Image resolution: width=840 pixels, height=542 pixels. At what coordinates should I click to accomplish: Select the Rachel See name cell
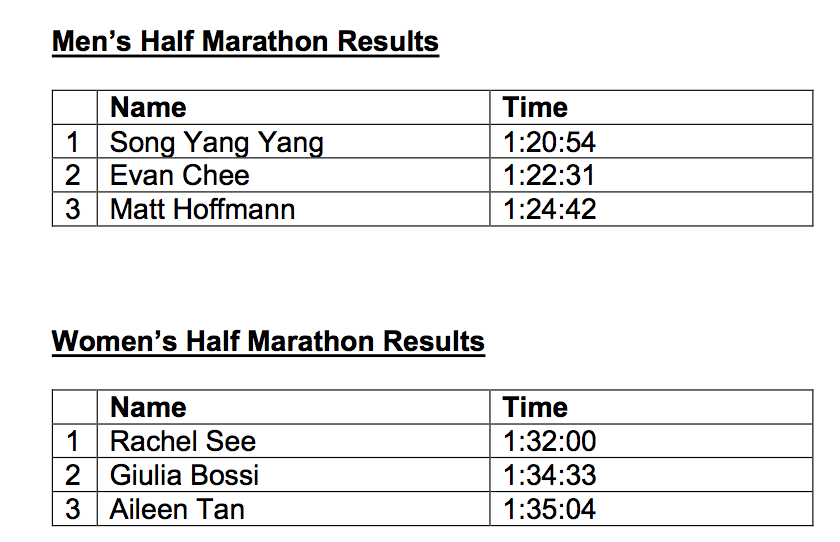pos(183,441)
